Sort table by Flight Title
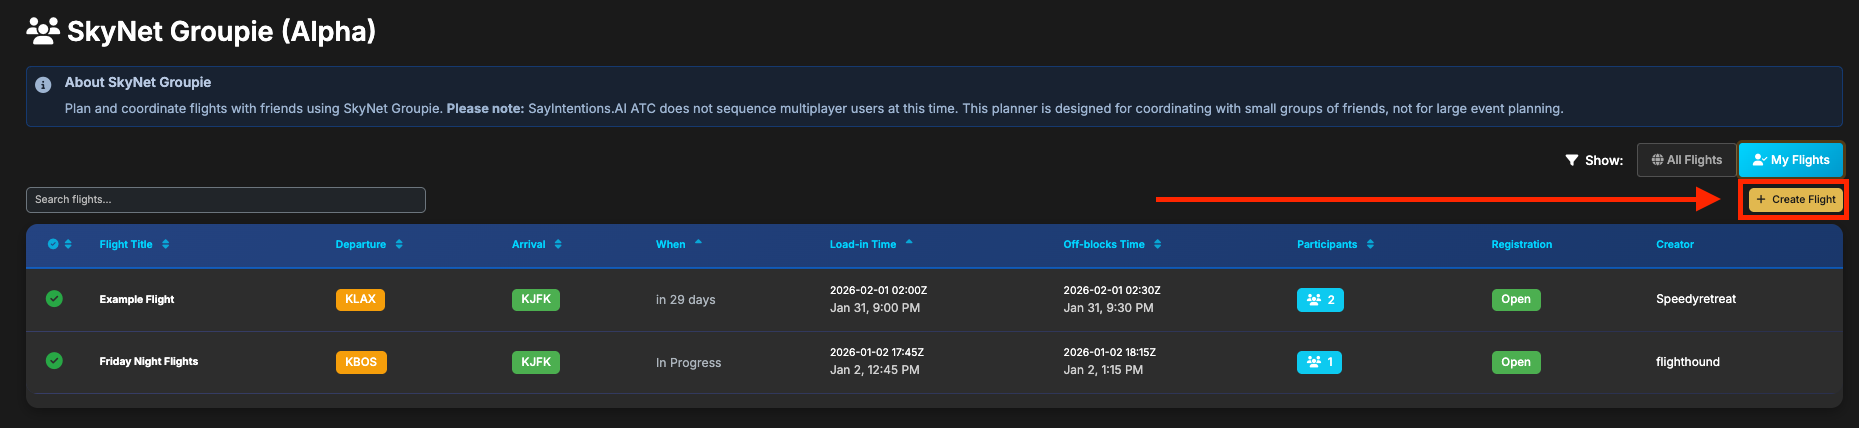This screenshot has height=428, width=1859. 134,244
